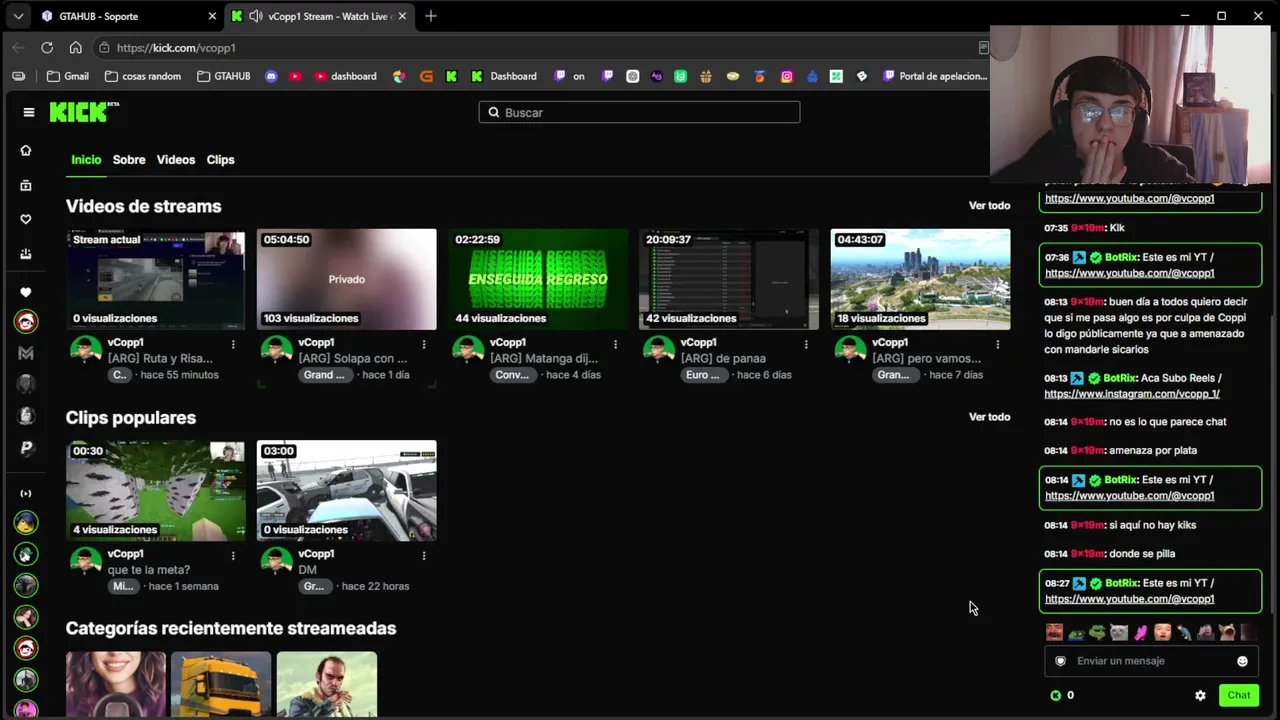The width and height of the screenshot is (1280, 720).
Task: Switch to the Videos tab
Action: click(176, 160)
